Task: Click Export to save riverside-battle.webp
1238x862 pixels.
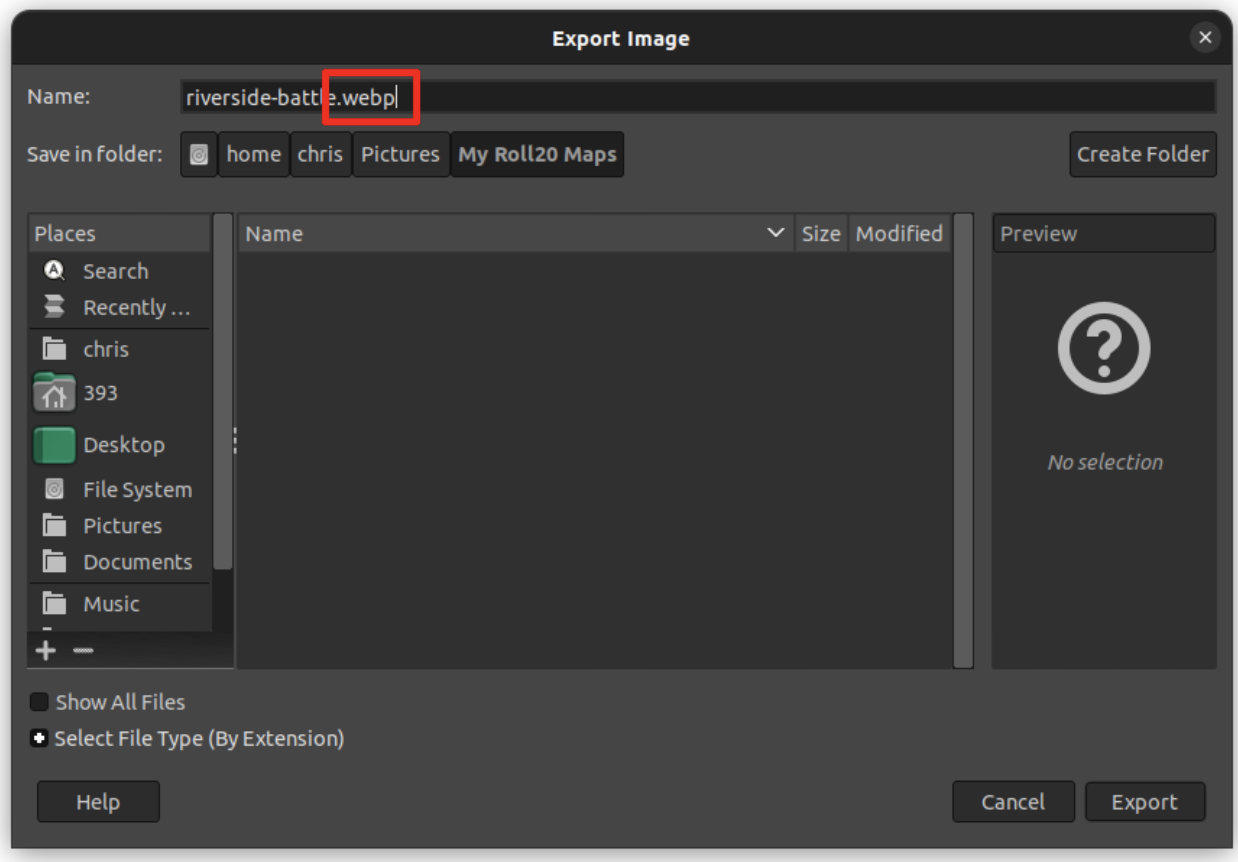Action: point(1144,801)
